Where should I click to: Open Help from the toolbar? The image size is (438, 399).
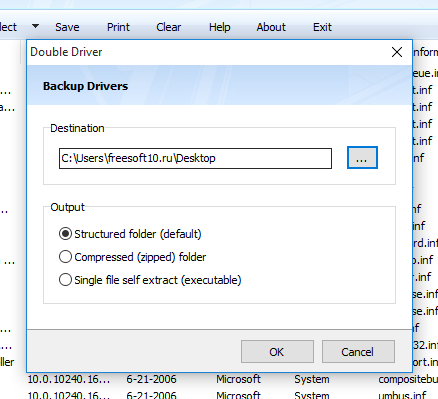(x=219, y=27)
